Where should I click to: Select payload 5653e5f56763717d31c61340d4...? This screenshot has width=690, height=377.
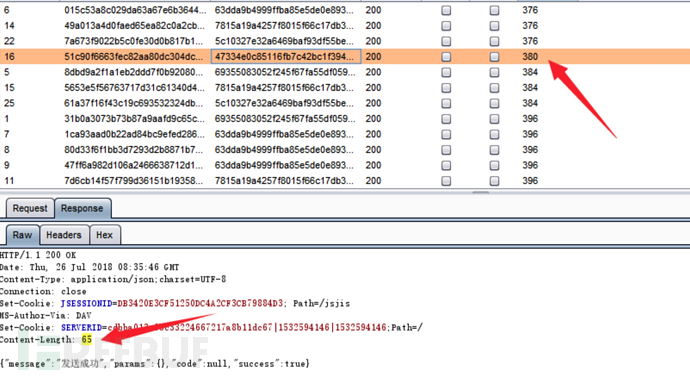134,88
